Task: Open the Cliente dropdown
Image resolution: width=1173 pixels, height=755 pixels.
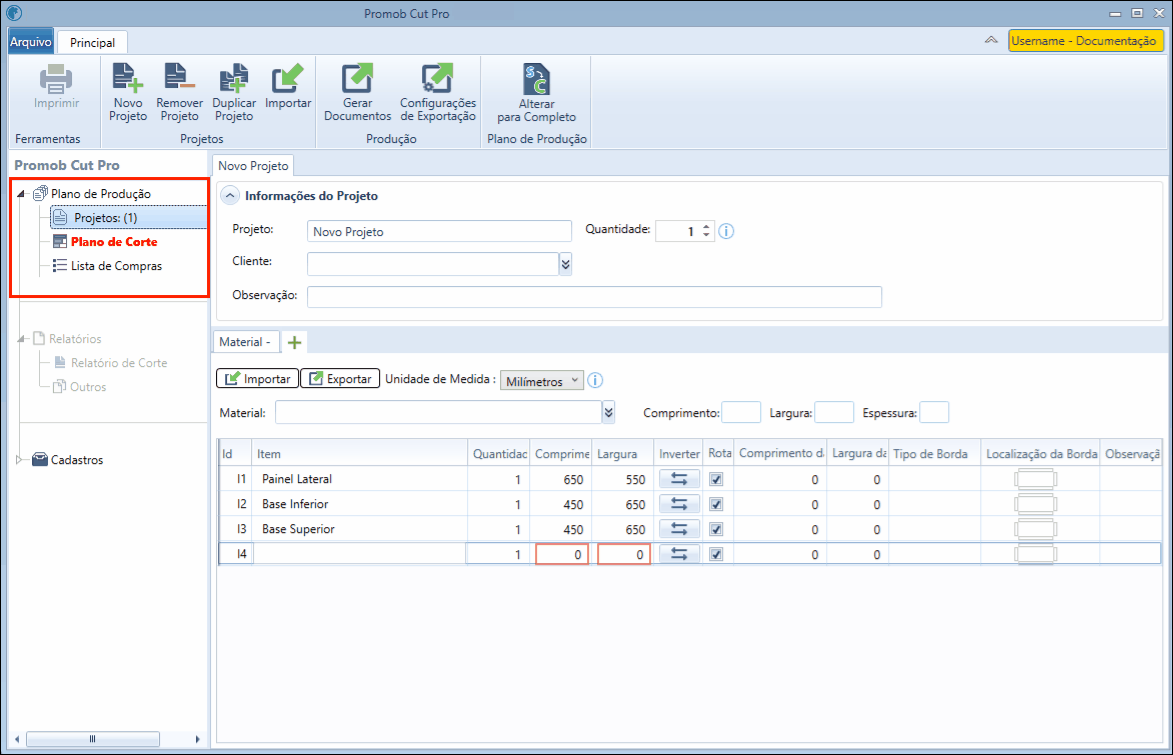Action: click(x=566, y=264)
